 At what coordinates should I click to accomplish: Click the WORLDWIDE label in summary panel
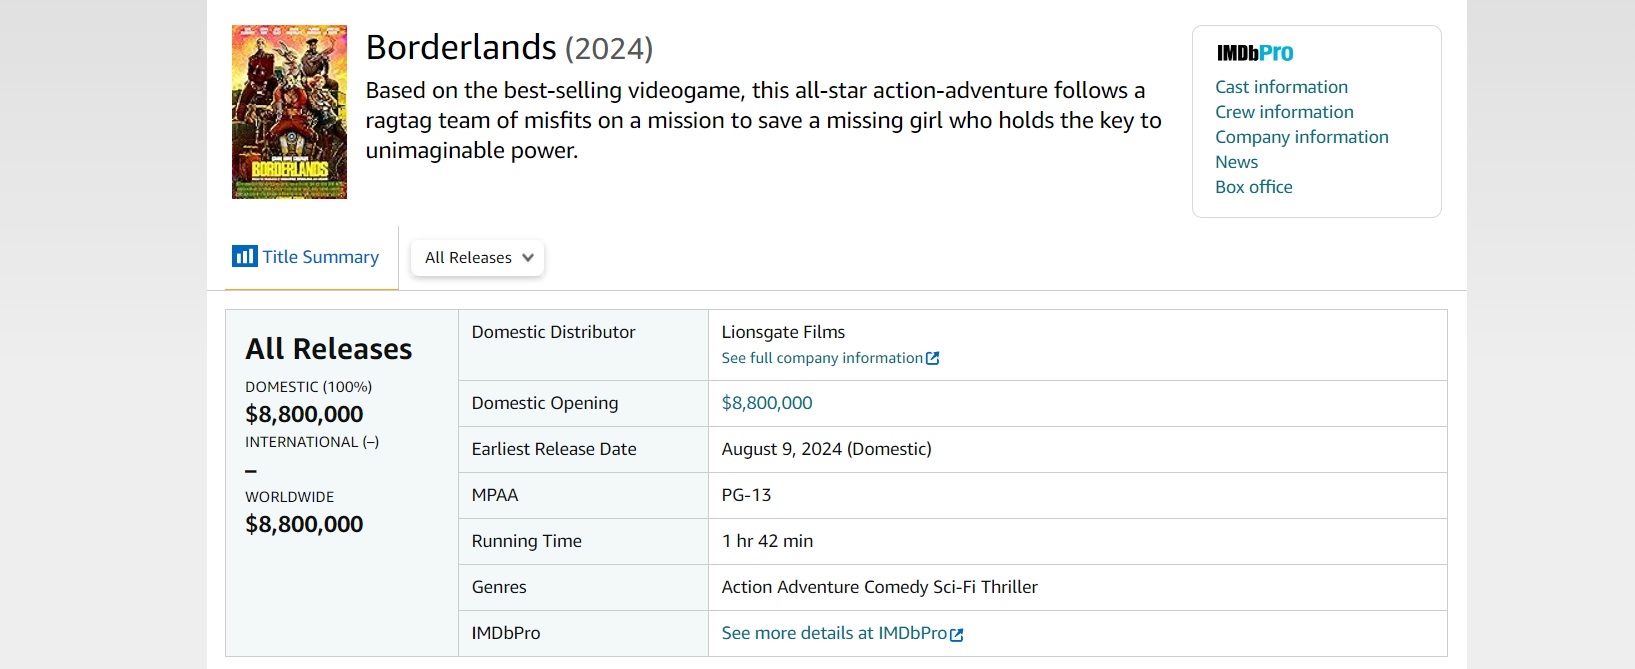click(x=290, y=497)
